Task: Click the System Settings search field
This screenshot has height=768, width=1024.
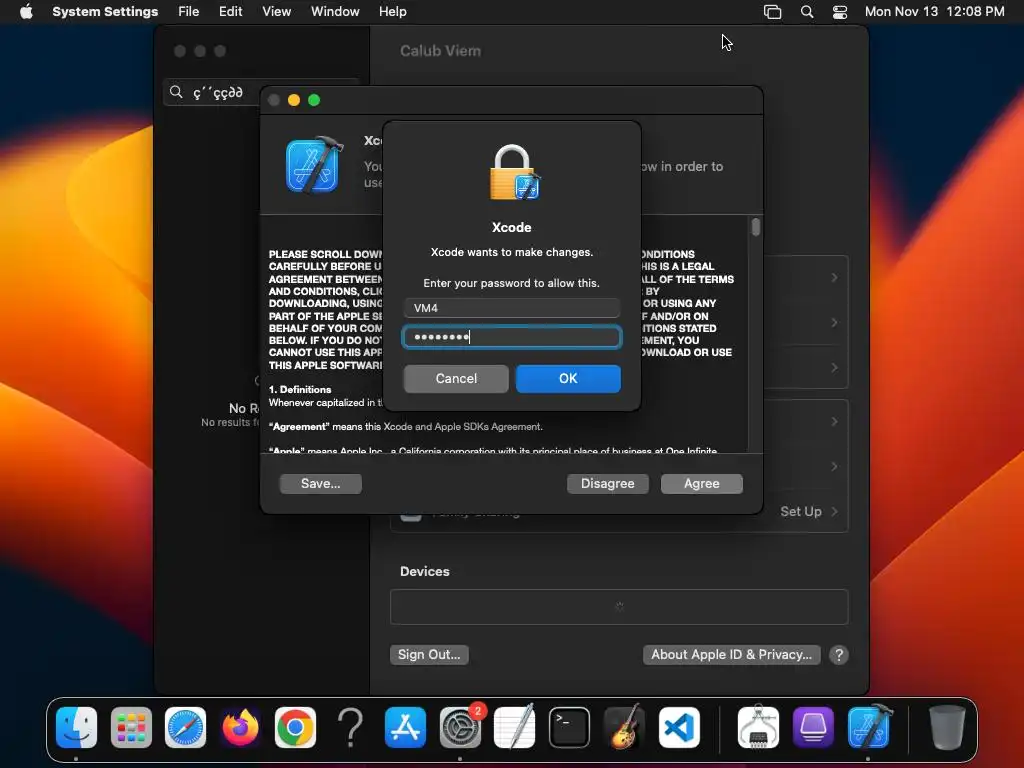Action: coord(261,92)
